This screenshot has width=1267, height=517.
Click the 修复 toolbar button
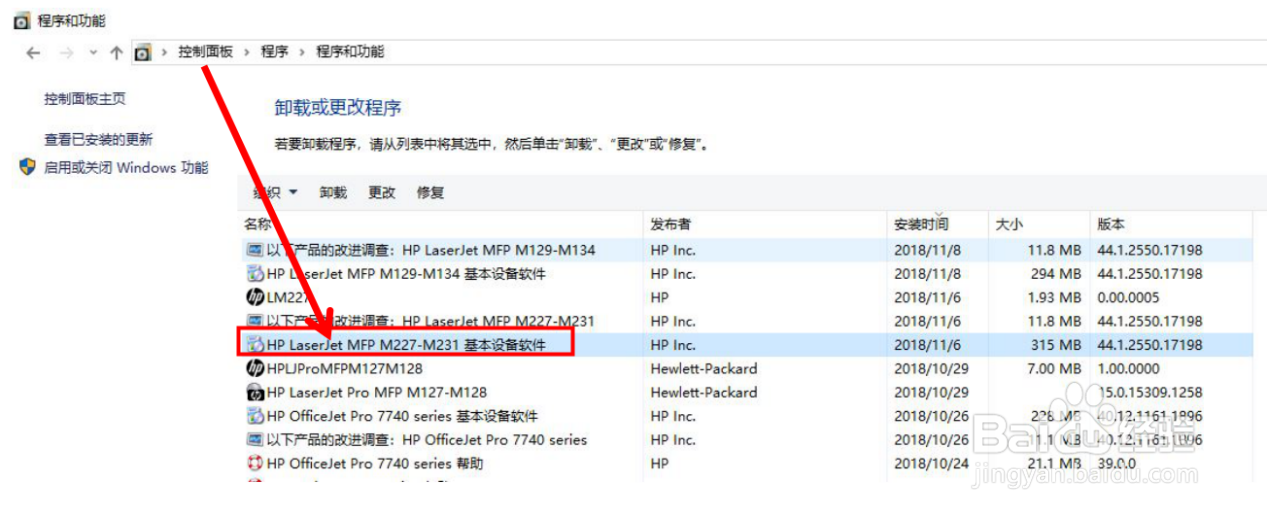[x=430, y=192]
